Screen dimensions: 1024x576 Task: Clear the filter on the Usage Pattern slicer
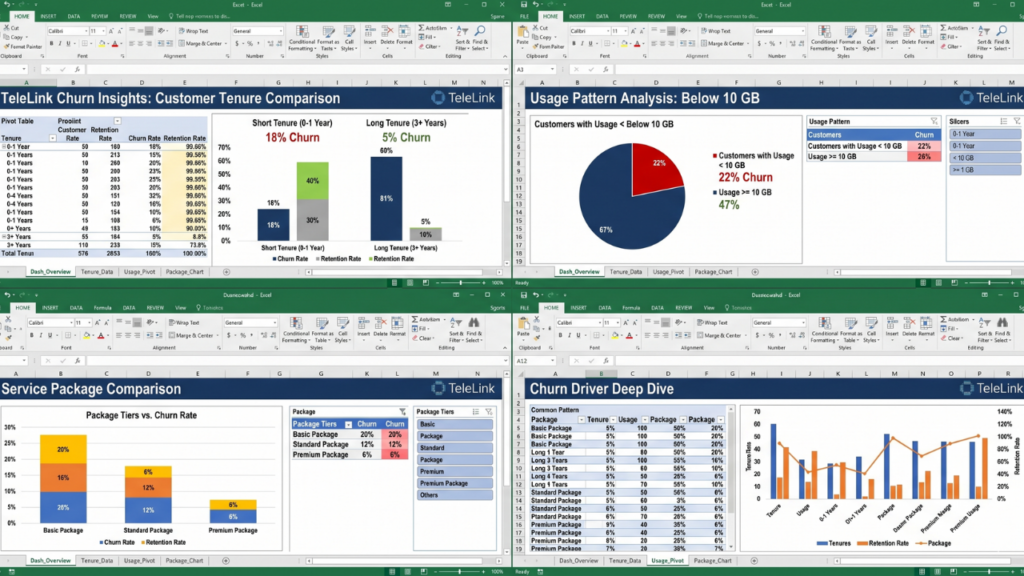[x=934, y=121]
